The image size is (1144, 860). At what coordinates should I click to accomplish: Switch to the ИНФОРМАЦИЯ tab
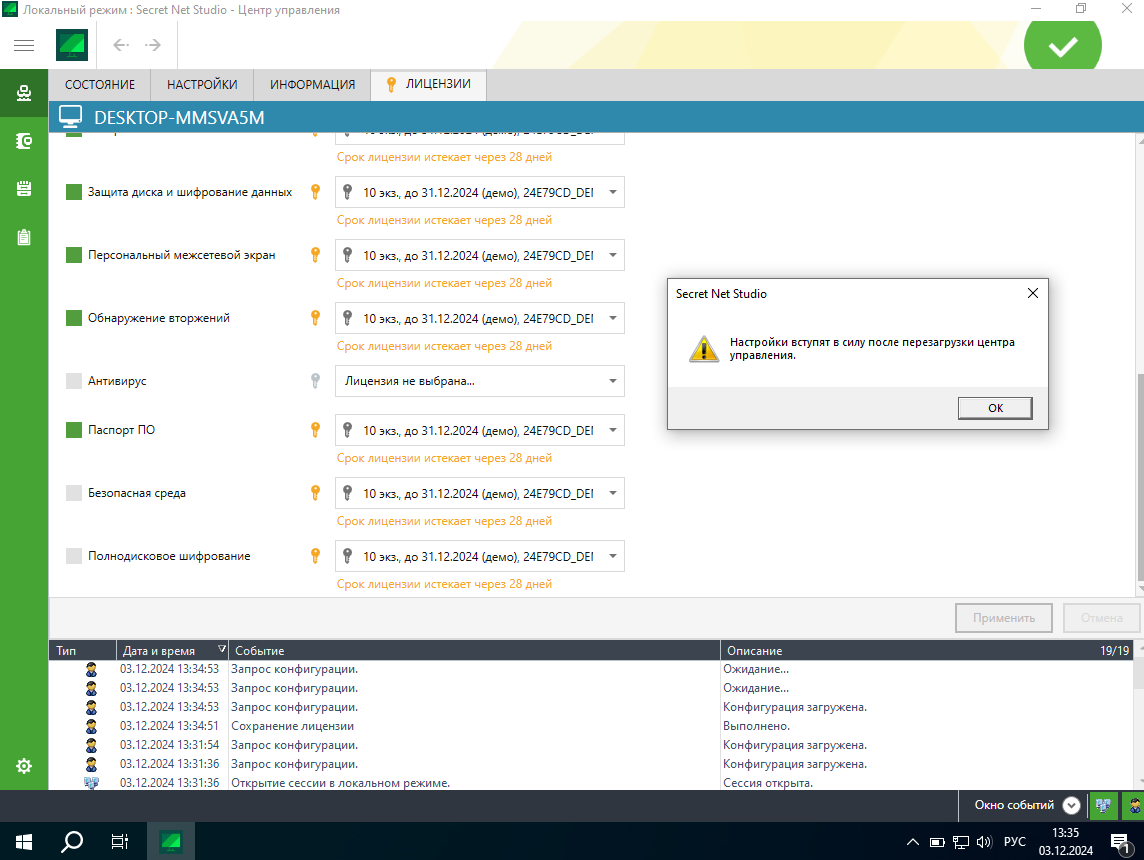[312, 85]
